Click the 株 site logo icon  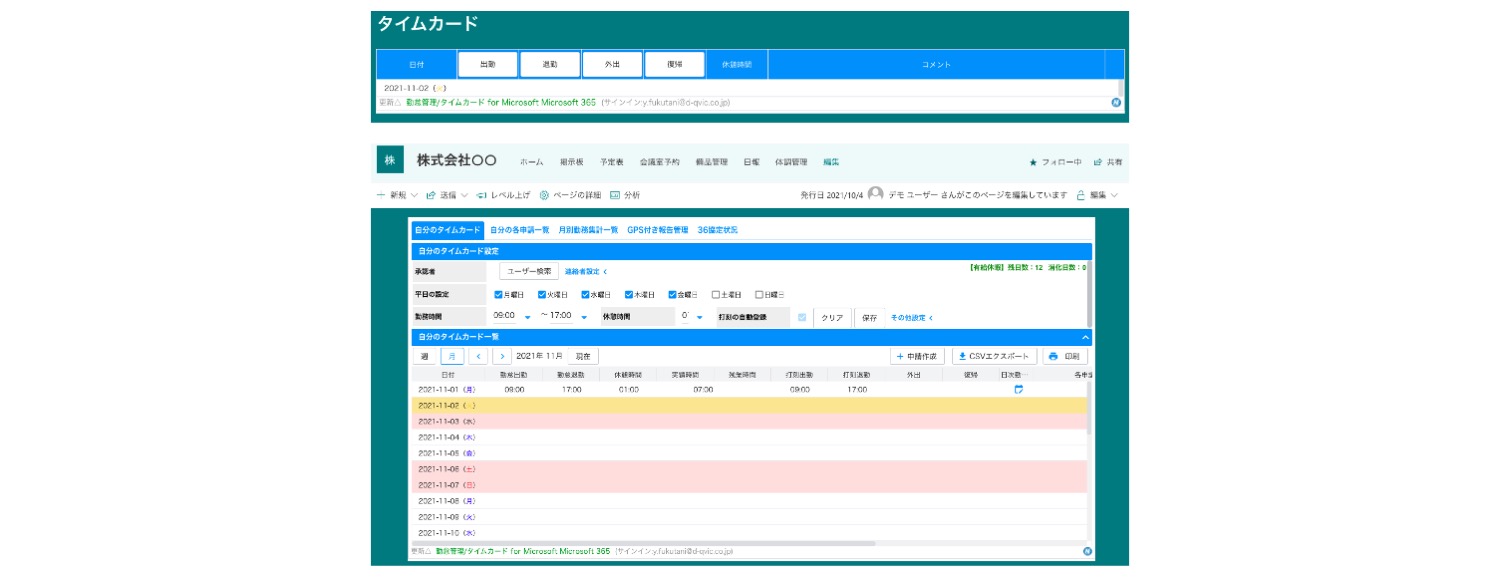tap(389, 160)
